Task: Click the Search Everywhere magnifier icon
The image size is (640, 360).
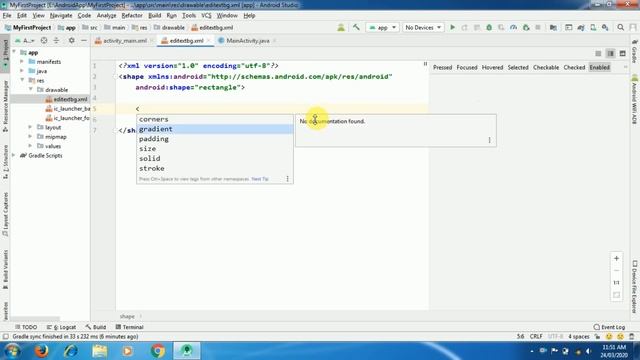Action: [x=620, y=27]
